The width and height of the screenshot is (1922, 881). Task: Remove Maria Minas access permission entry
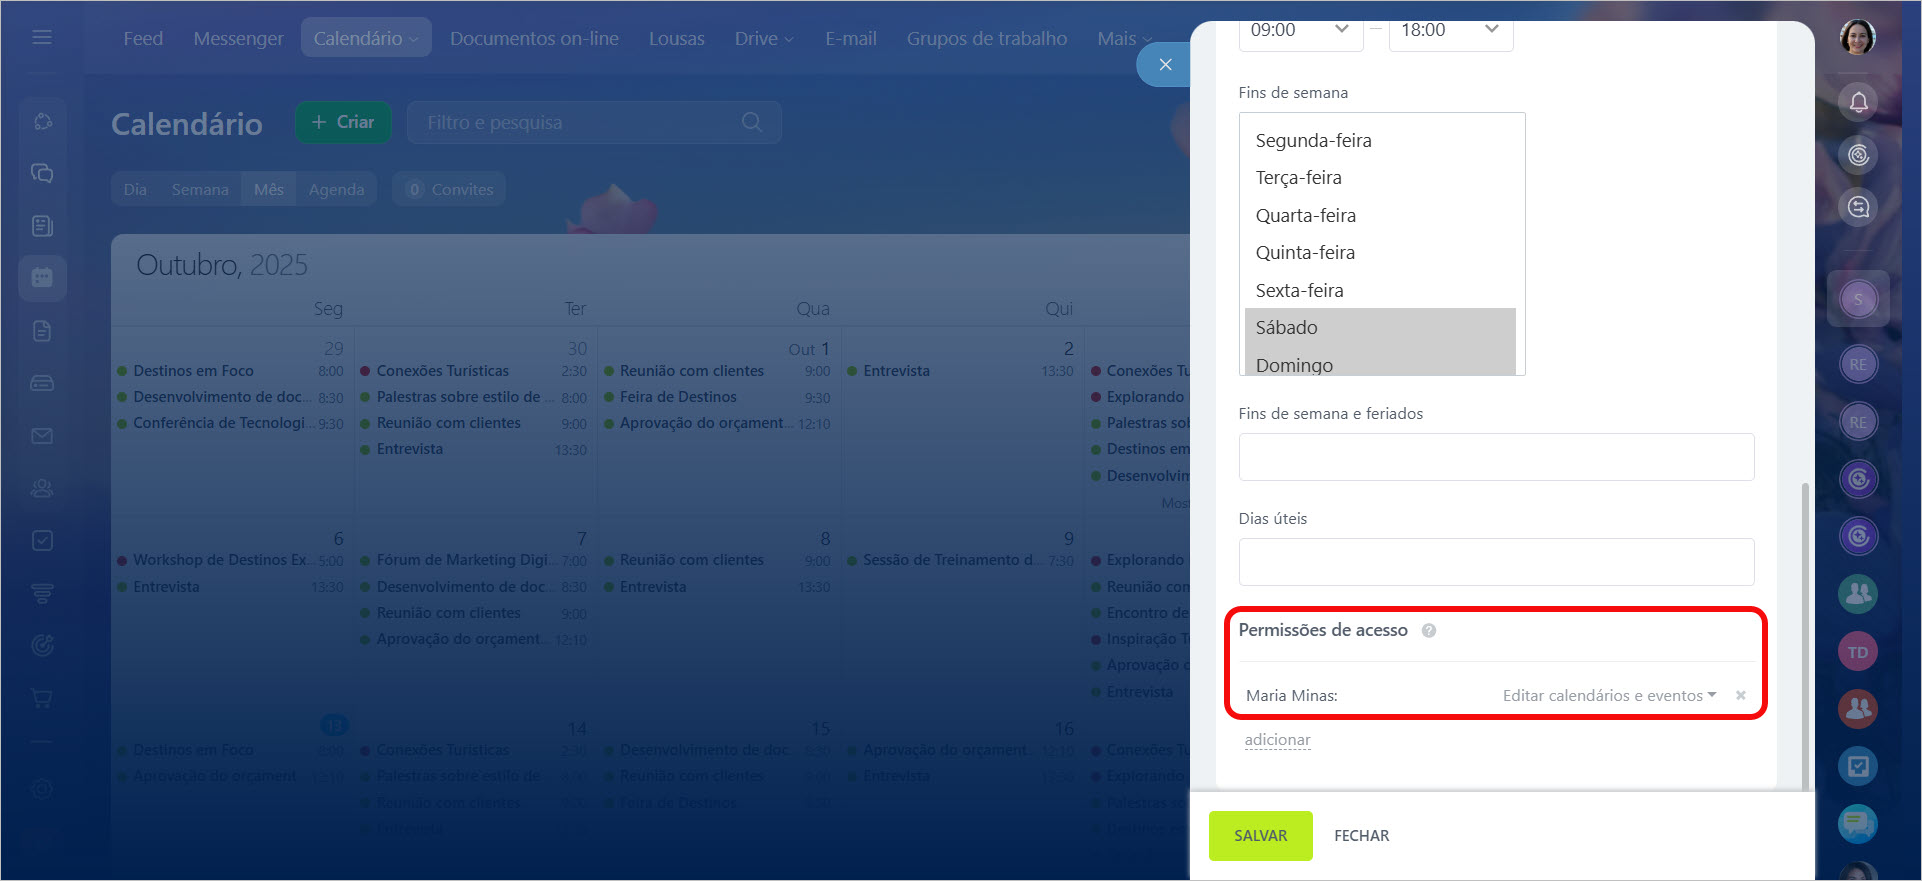coord(1740,696)
